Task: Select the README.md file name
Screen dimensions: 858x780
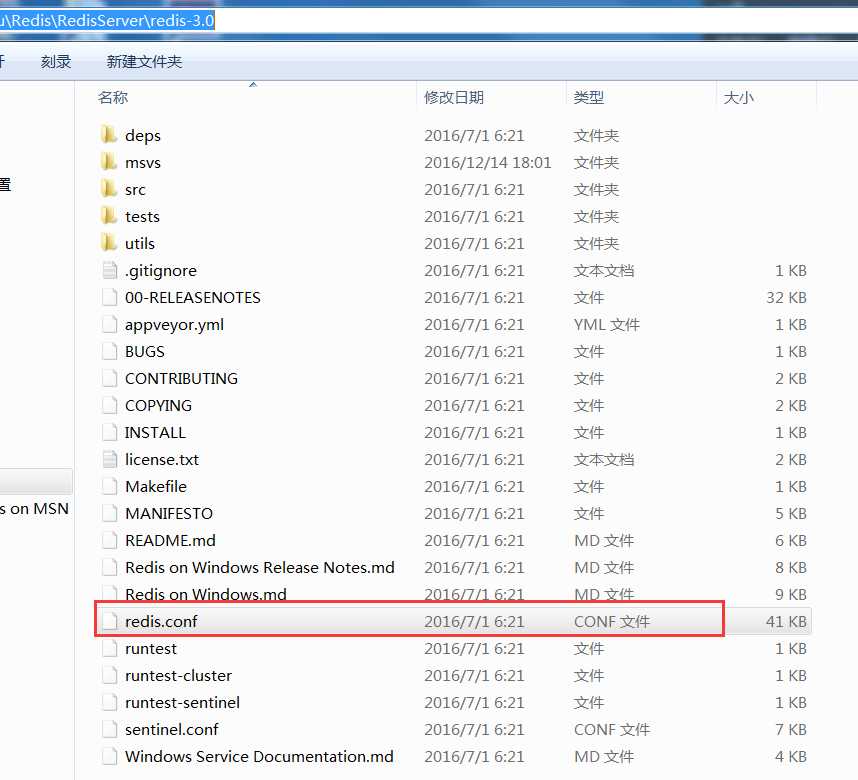Action: 170,540
